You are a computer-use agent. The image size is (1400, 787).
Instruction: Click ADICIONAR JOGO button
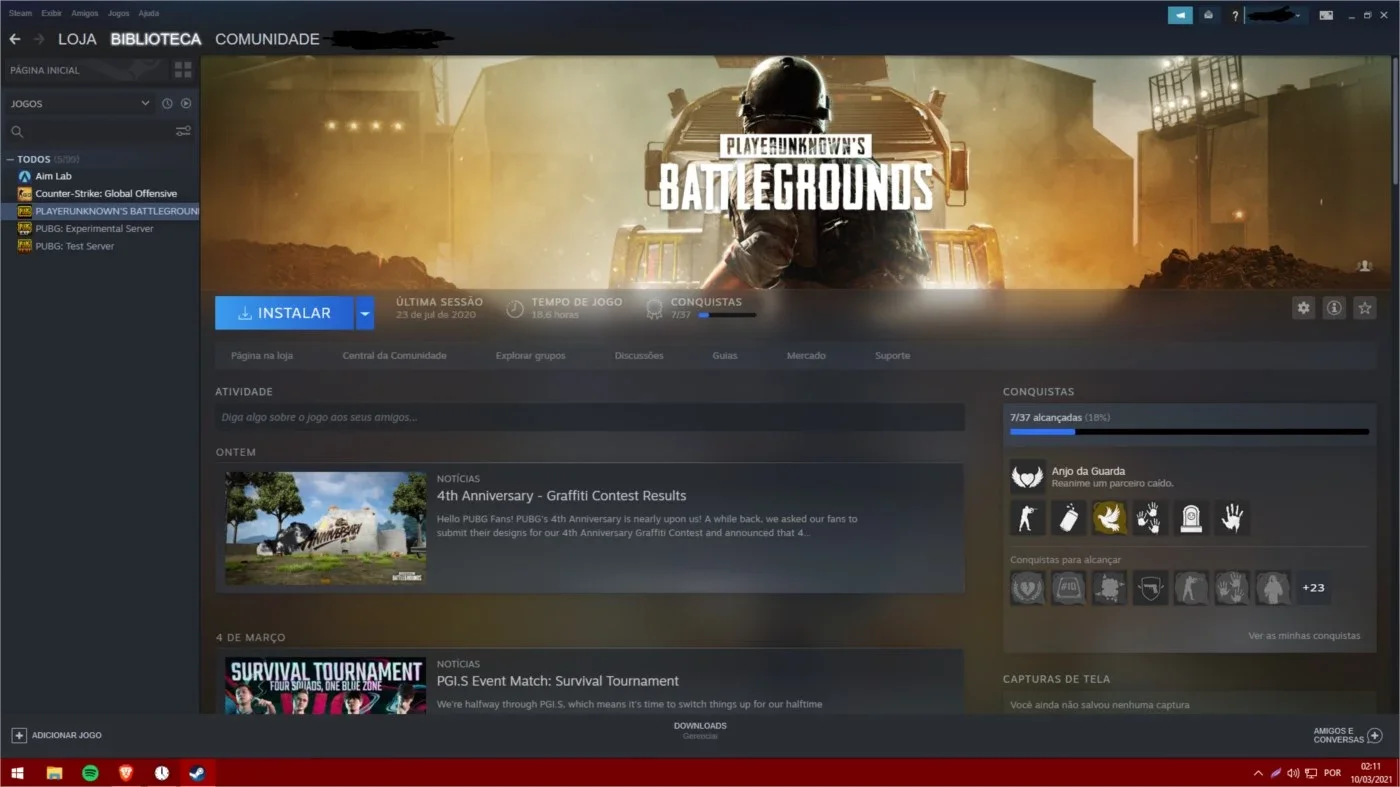point(57,735)
